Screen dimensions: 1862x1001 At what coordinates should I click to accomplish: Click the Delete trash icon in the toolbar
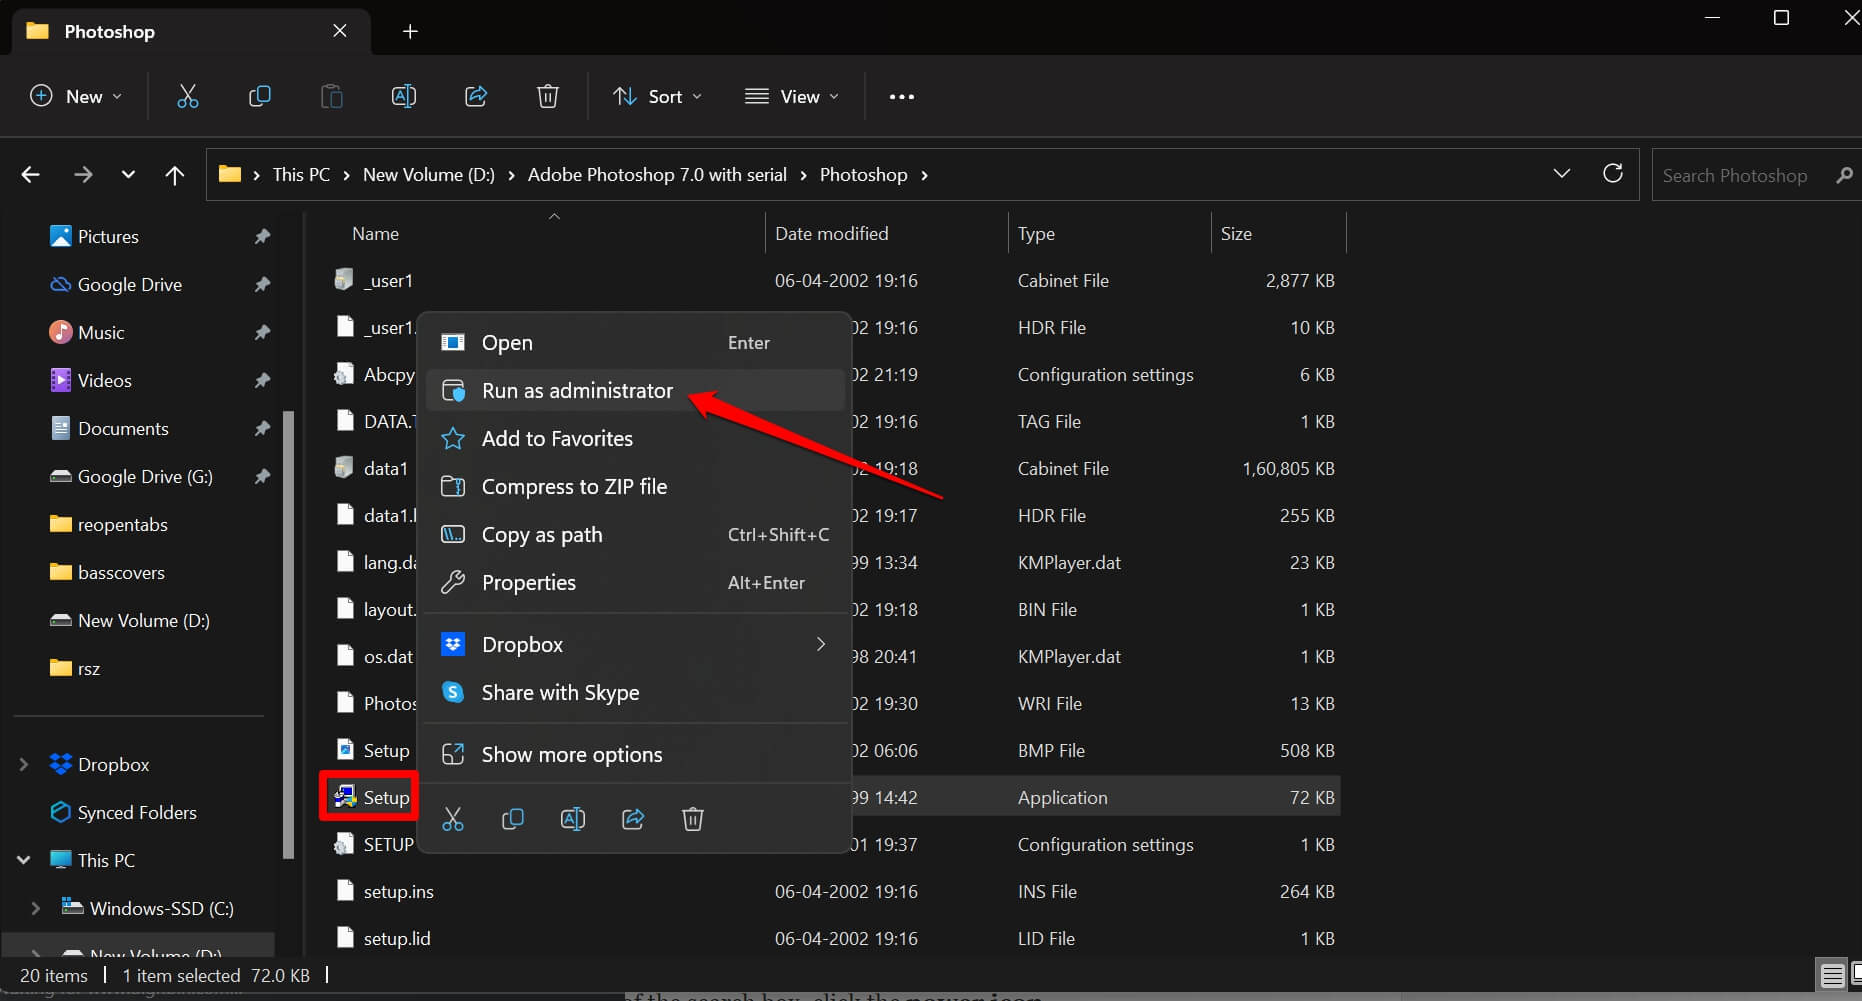tap(548, 96)
